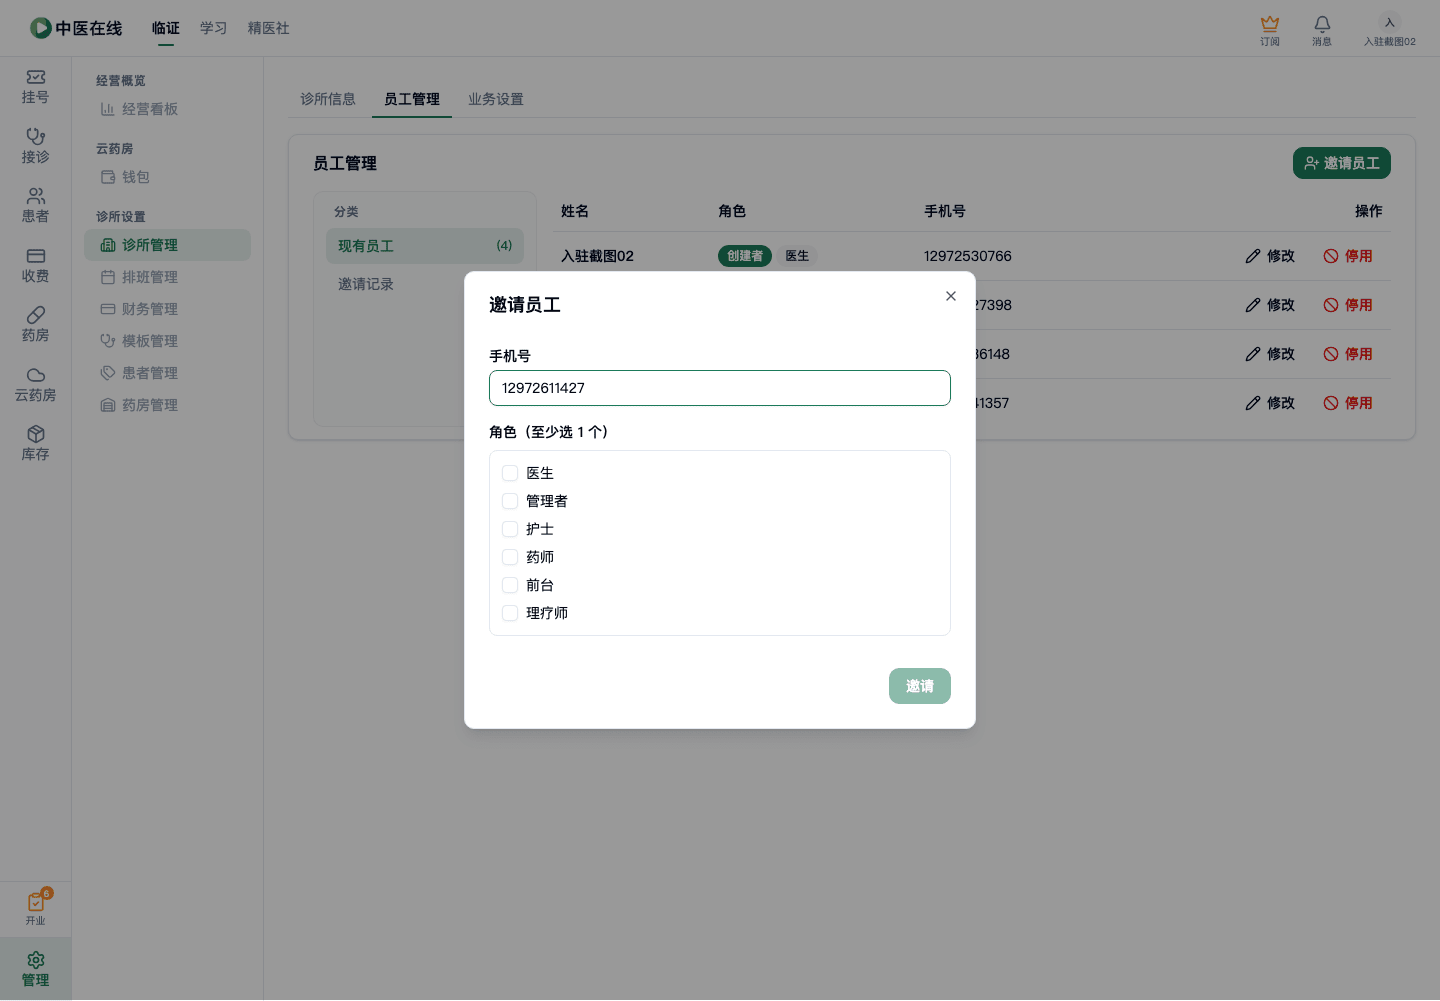The width and height of the screenshot is (1440, 1001).
Task: Click 修改 pencil for 入驻截图02 row
Action: coord(1270,256)
